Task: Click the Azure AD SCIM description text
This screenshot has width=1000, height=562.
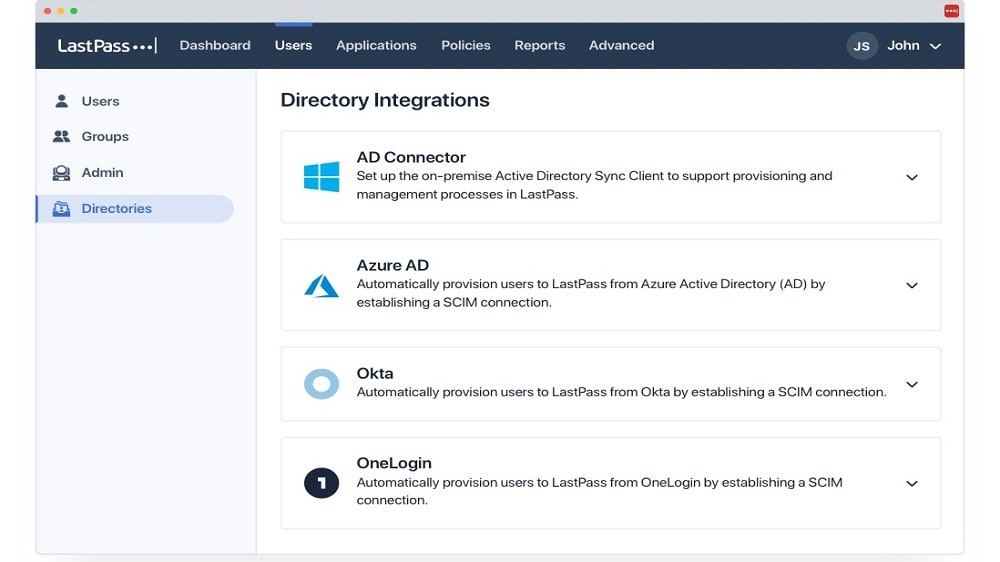Action: point(591,293)
